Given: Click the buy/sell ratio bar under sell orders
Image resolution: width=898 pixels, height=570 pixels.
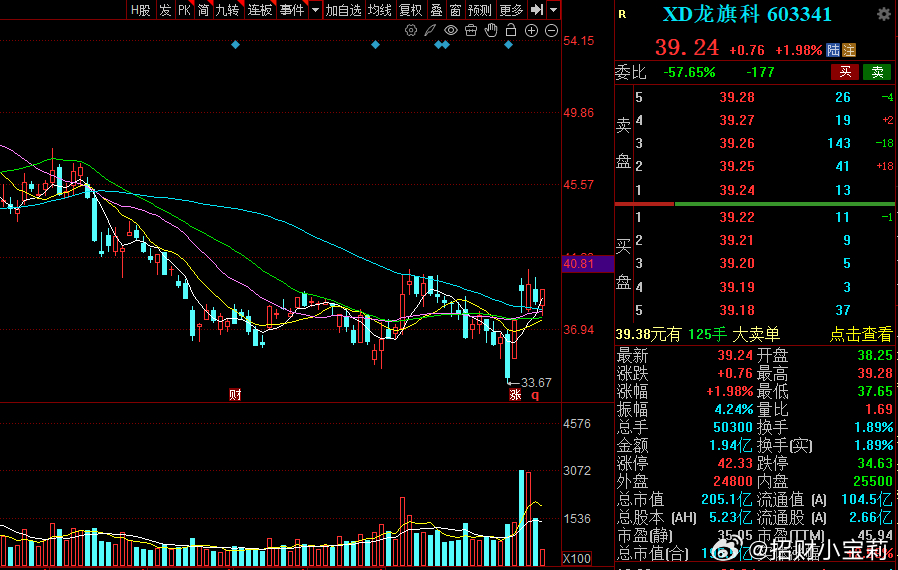Looking at the screenshot, I should (x=755, y=204).
